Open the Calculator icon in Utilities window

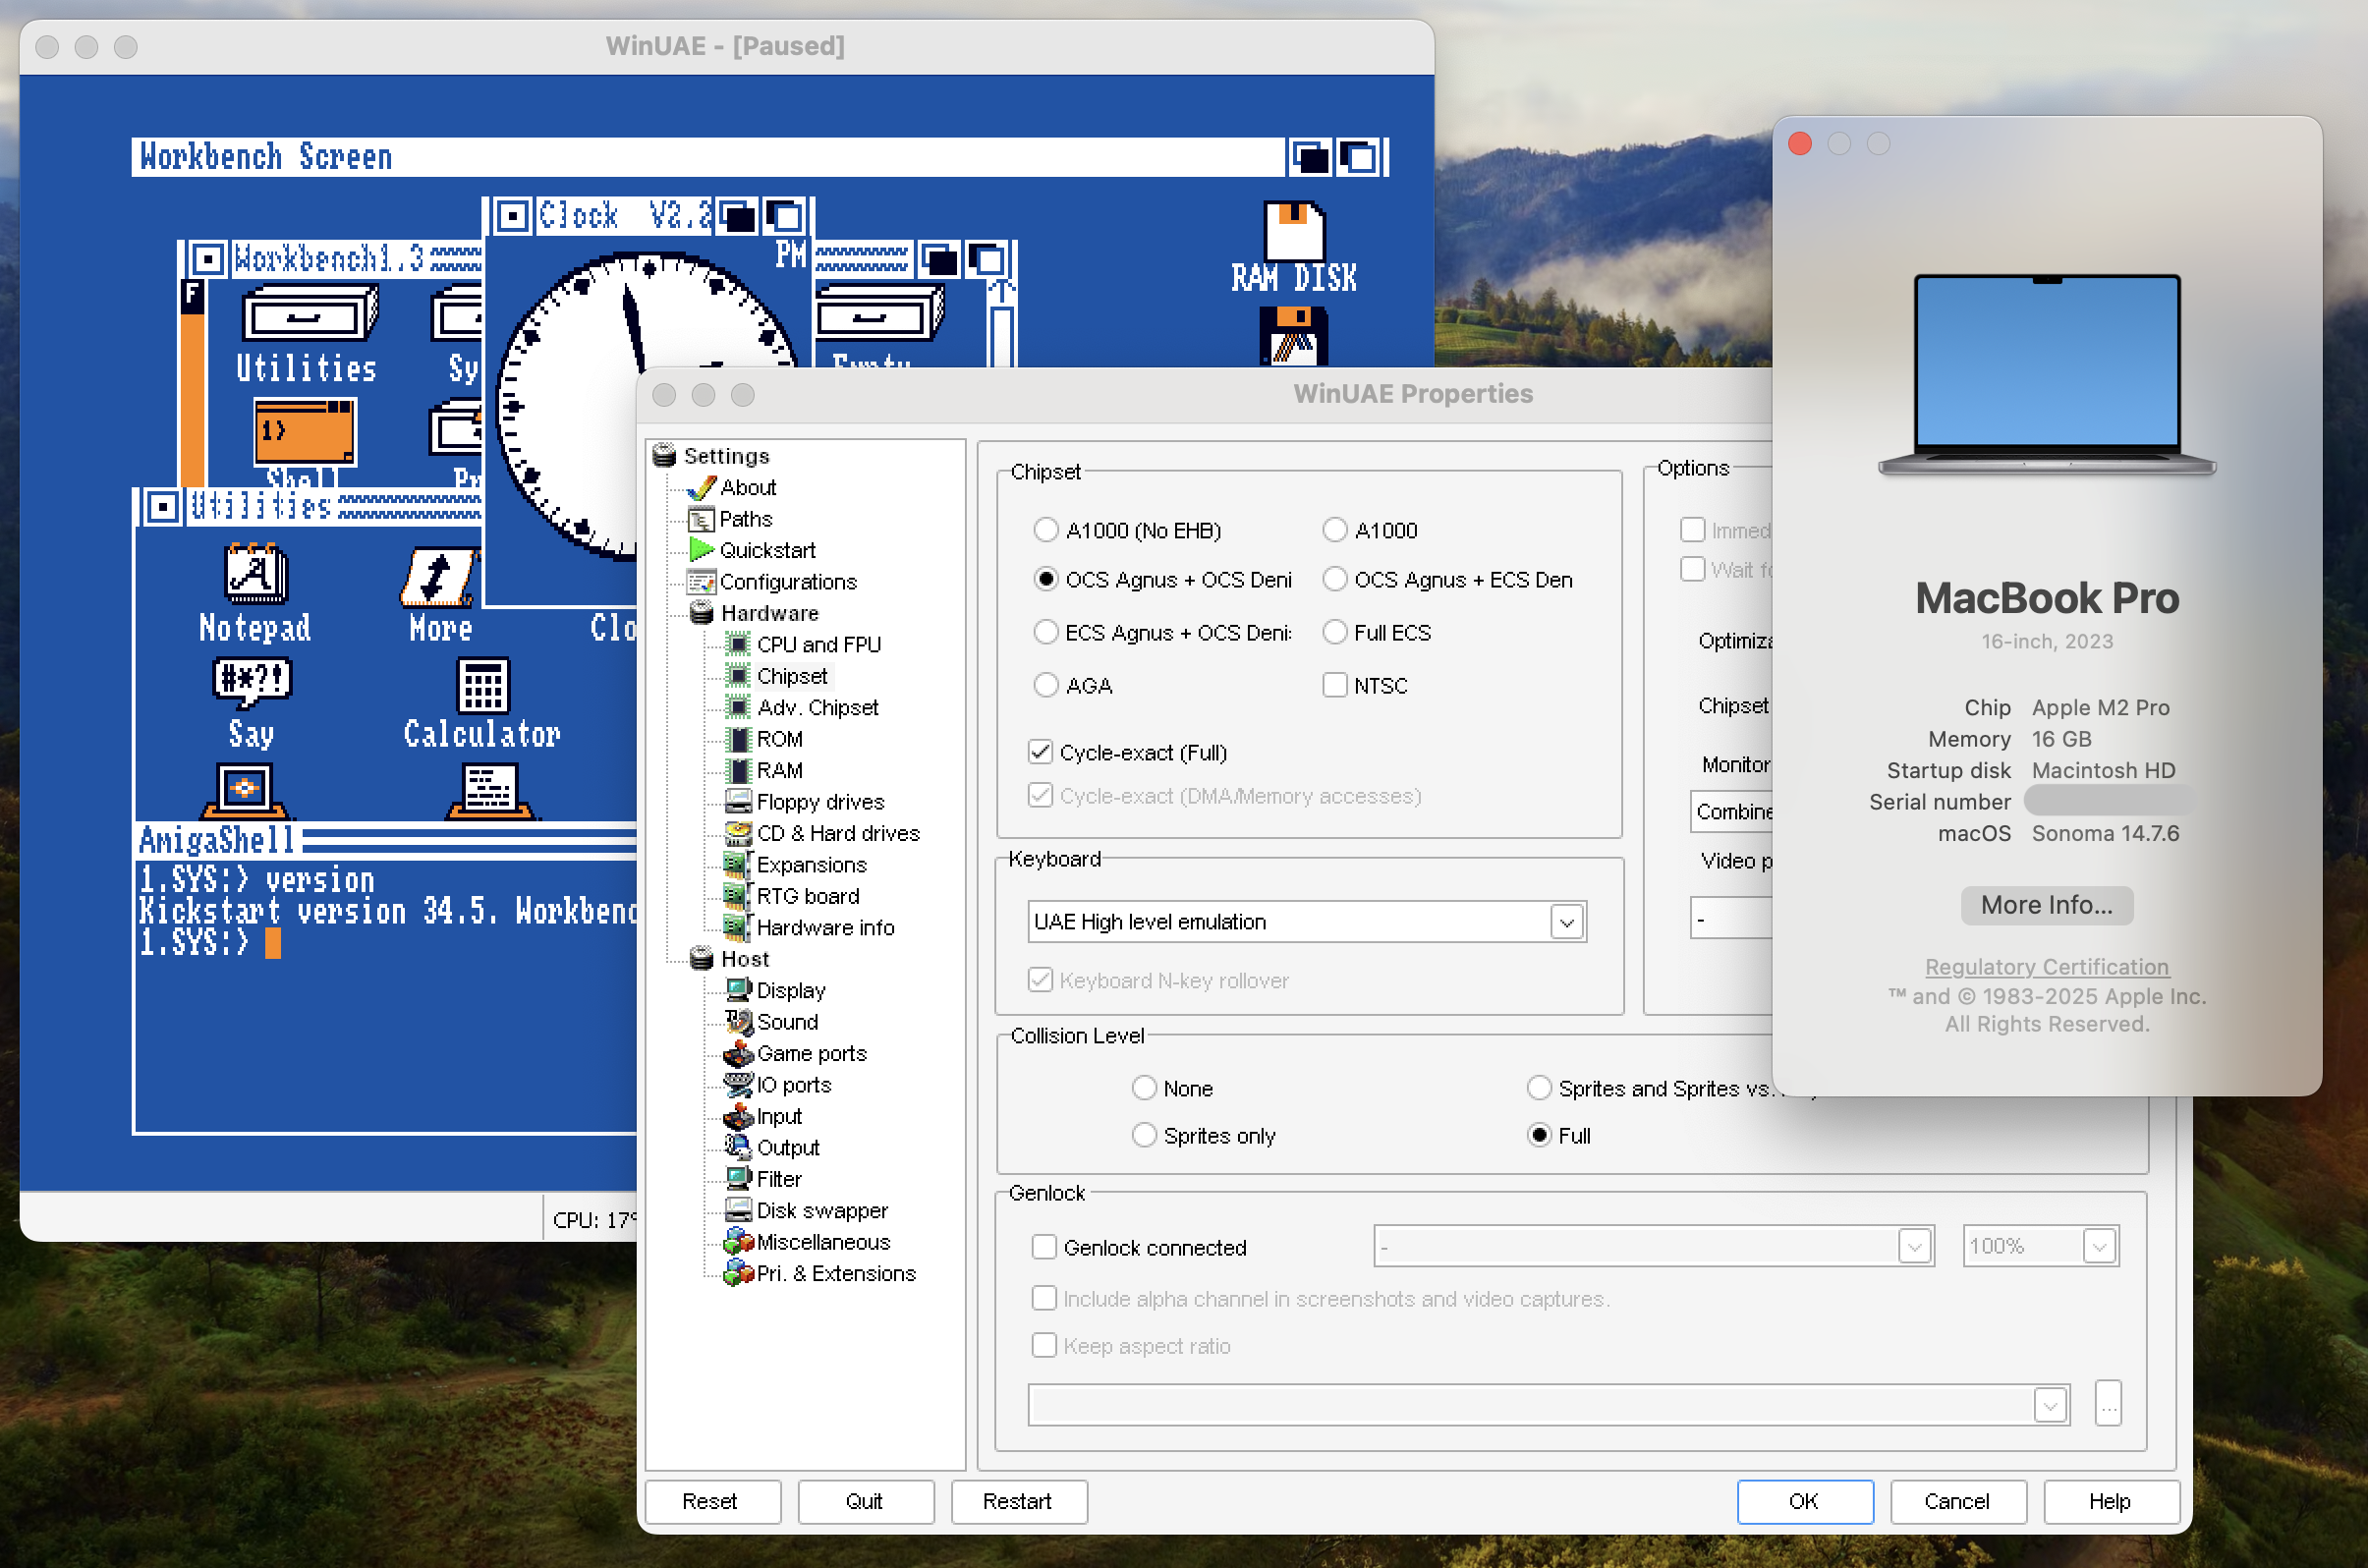[x=482, y=703]
